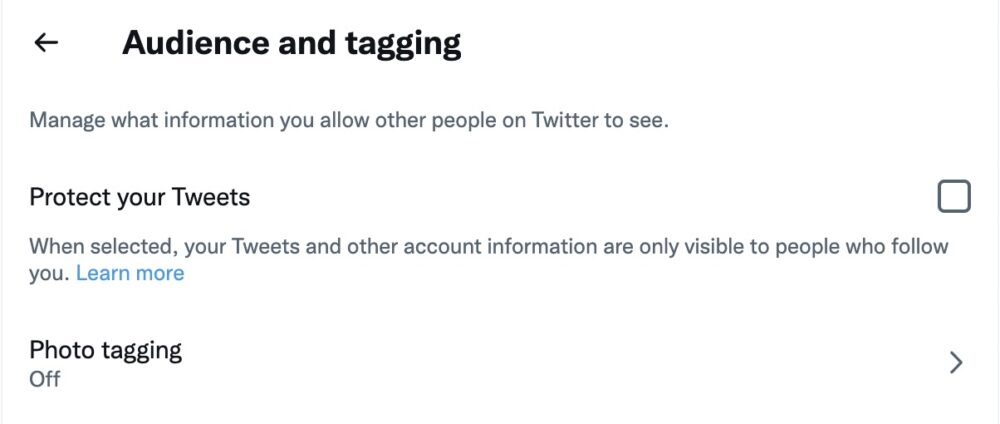
Task: Enable the Protect your Tweets checkbox
Action: tap(954, 196)
